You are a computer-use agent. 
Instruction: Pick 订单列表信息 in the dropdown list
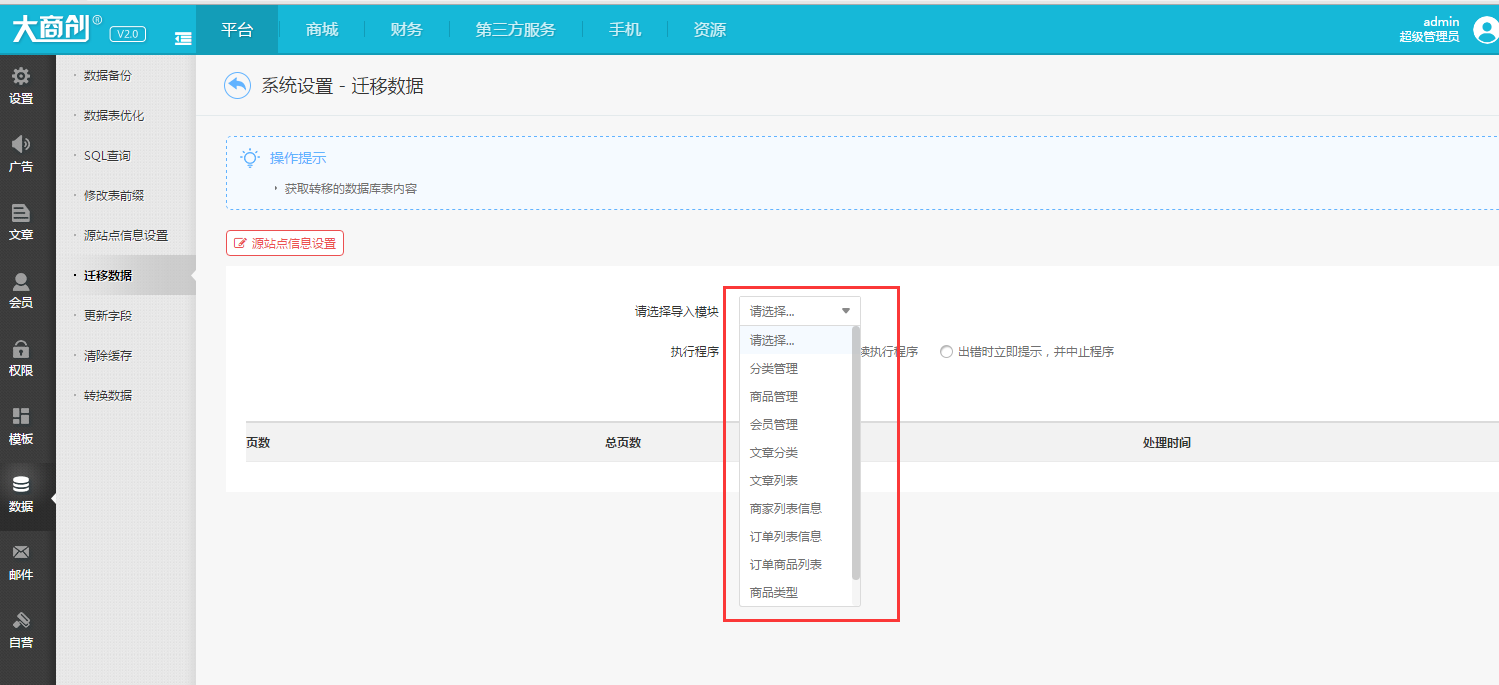click(786, 537)
